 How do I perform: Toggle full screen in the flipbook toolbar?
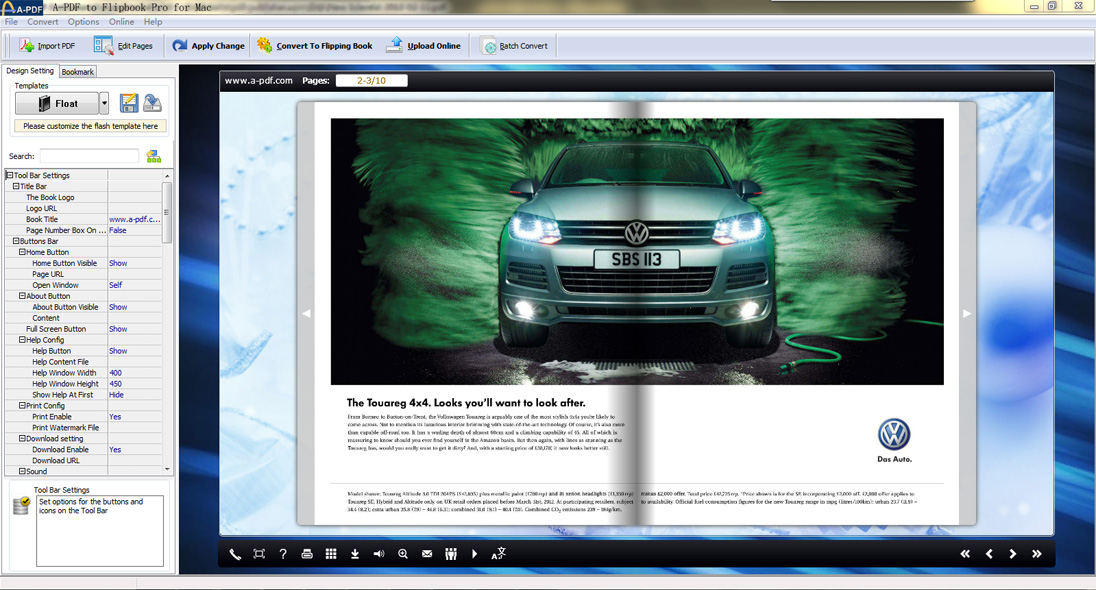(259, 554)
